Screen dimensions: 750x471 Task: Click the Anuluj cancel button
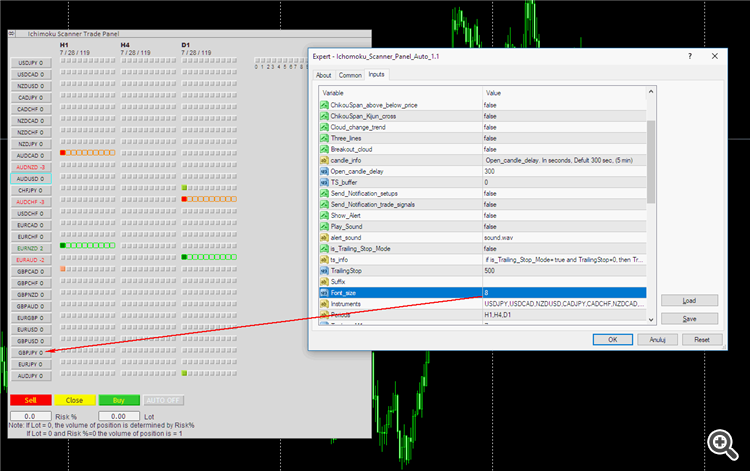(x=657, y=340)
